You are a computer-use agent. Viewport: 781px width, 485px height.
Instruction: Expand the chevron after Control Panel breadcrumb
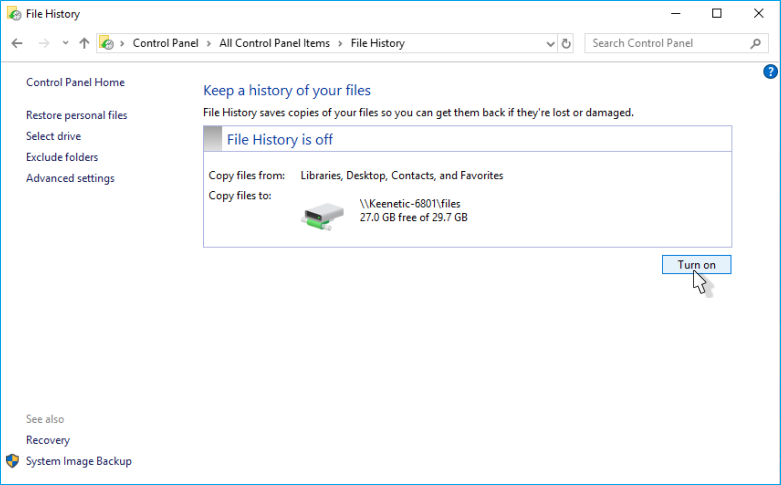coord(211,44)
